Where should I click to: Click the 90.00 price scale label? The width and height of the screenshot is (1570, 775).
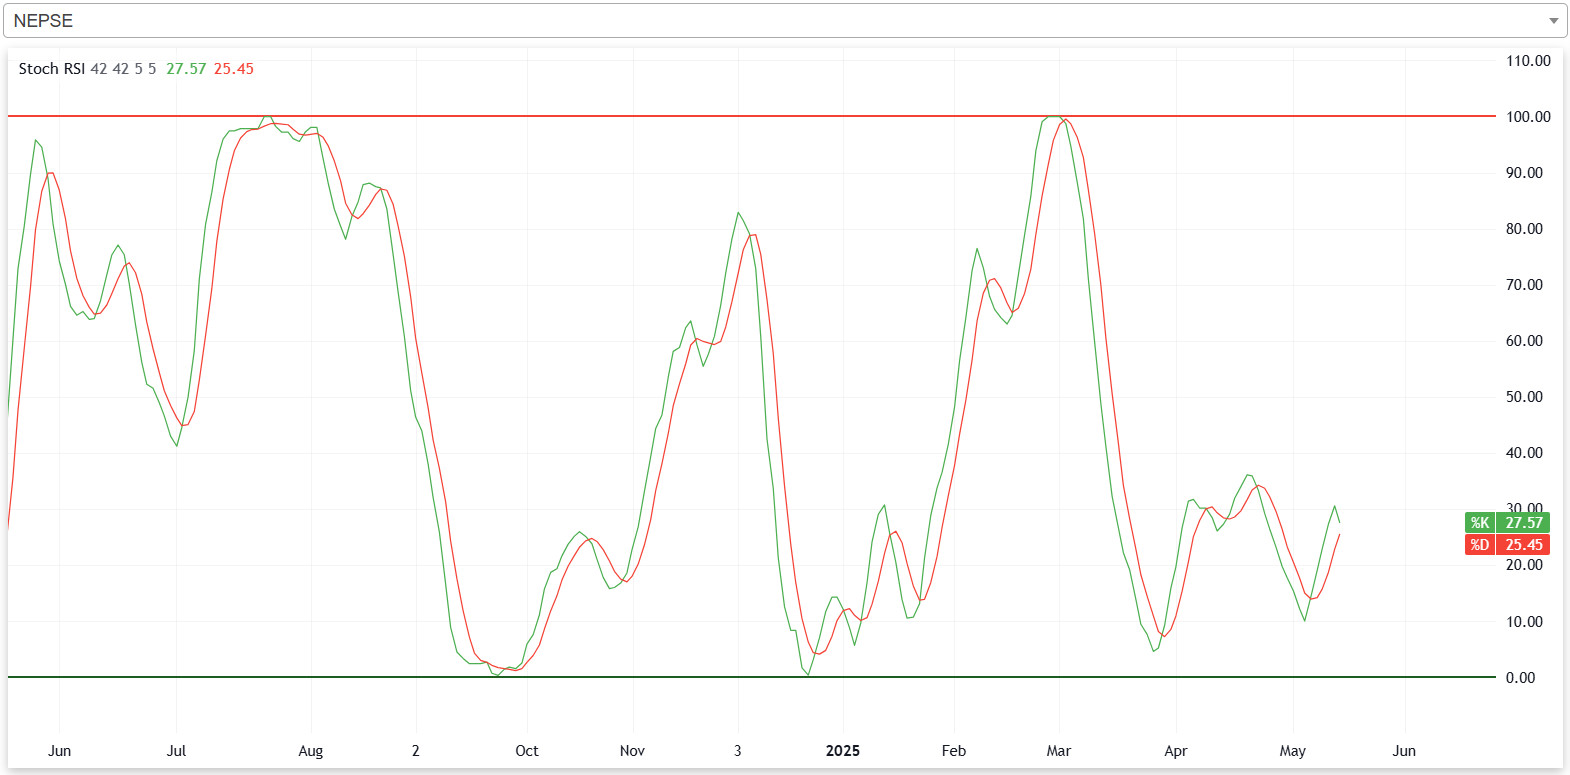tap(1524, 173)
